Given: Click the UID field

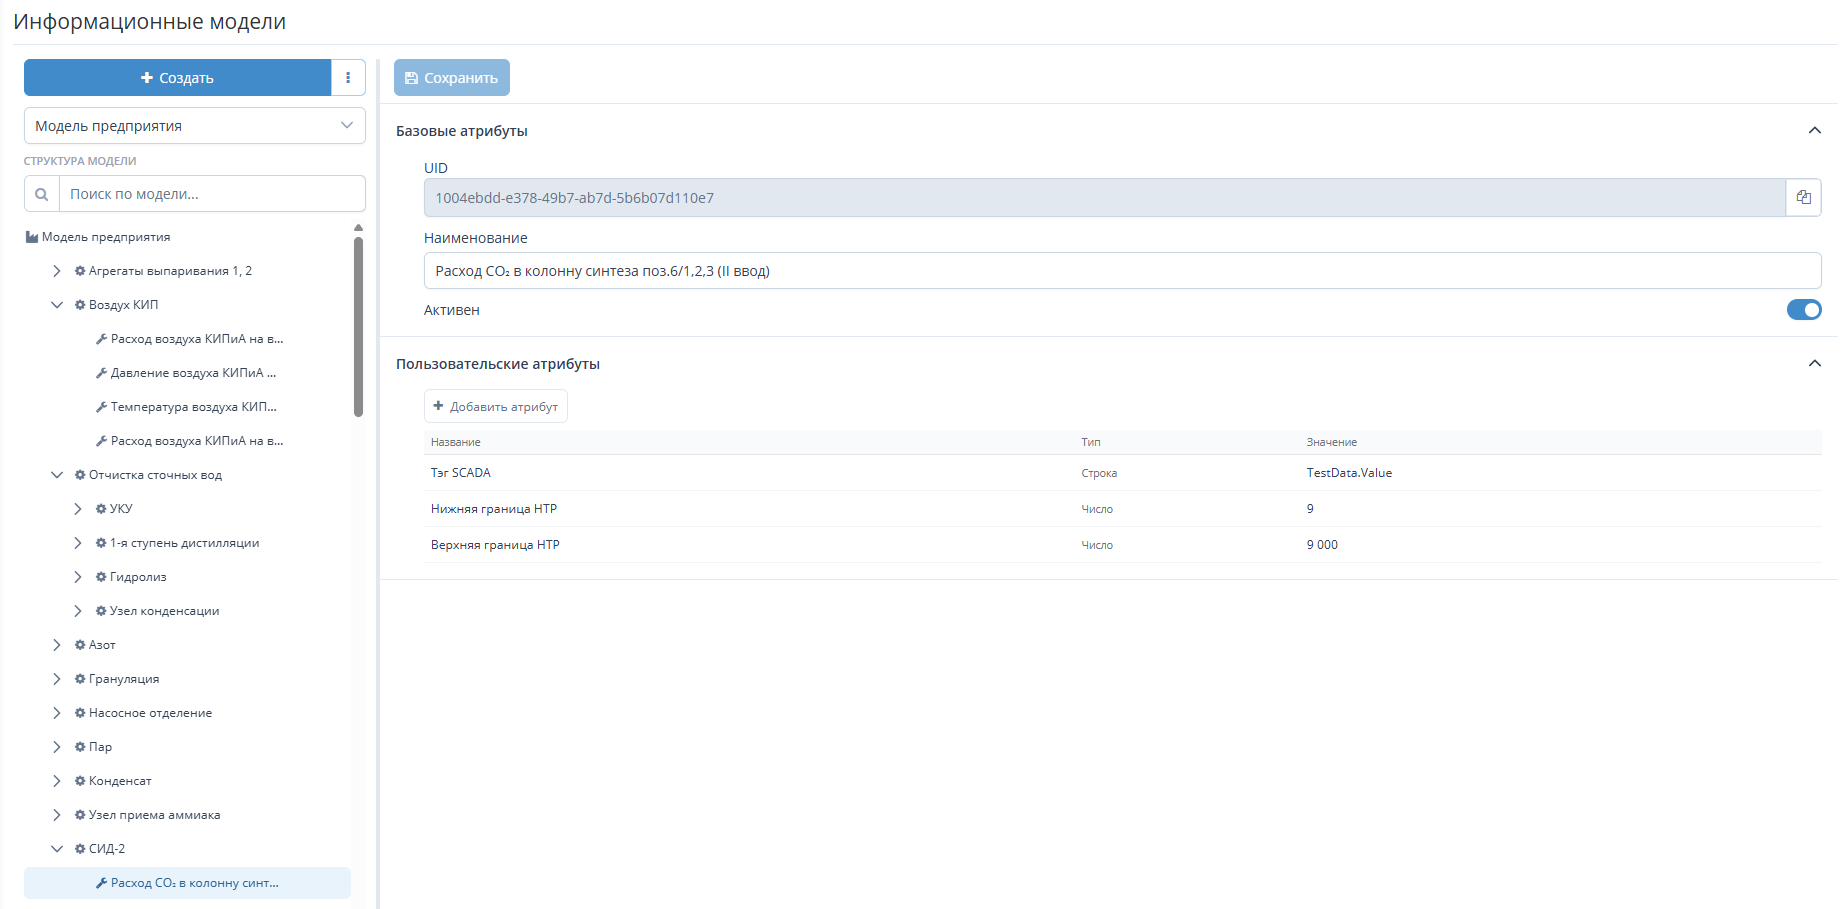Looking at the screenshot, I should click(x=1105, y=198).
